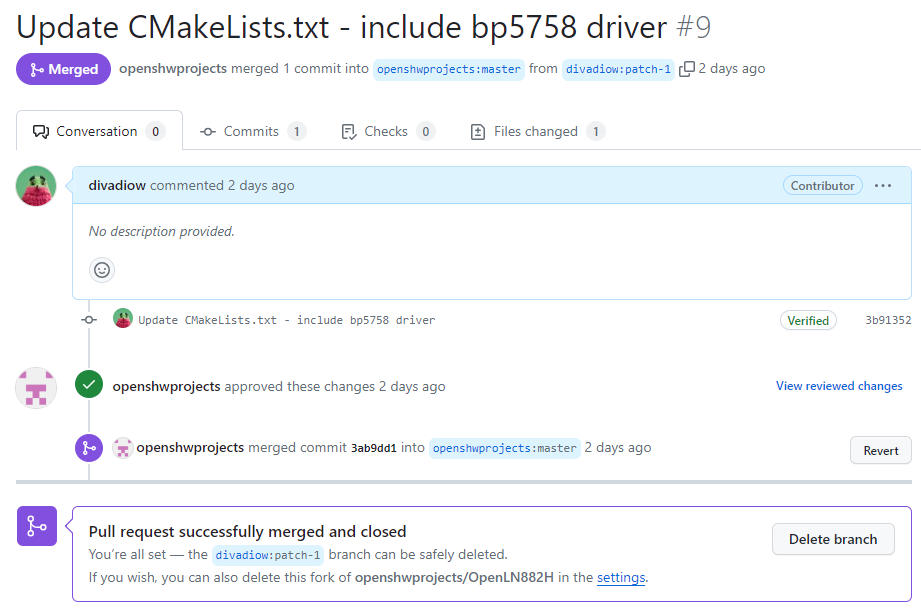Click '2 days ago' timestamp in comment header

(x=261, y=186)
